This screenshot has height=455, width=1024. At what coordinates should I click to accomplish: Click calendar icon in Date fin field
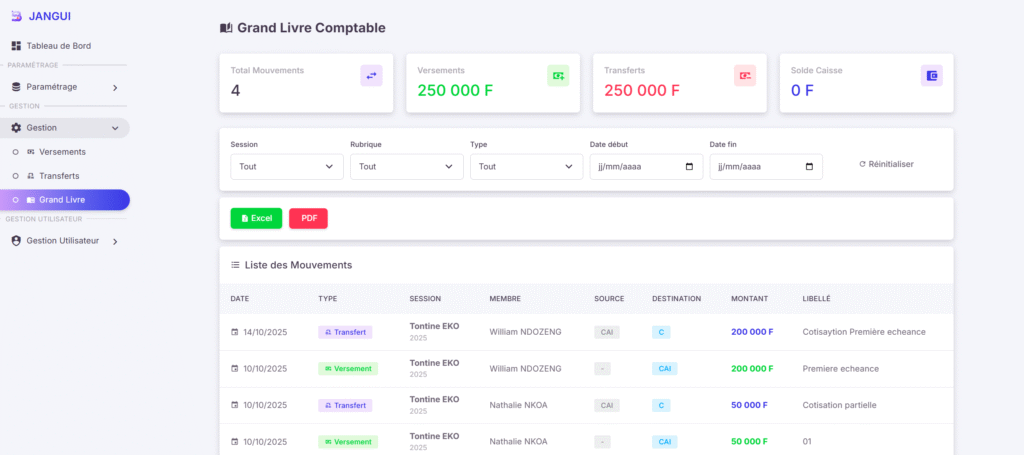click(x=809, y=167)
